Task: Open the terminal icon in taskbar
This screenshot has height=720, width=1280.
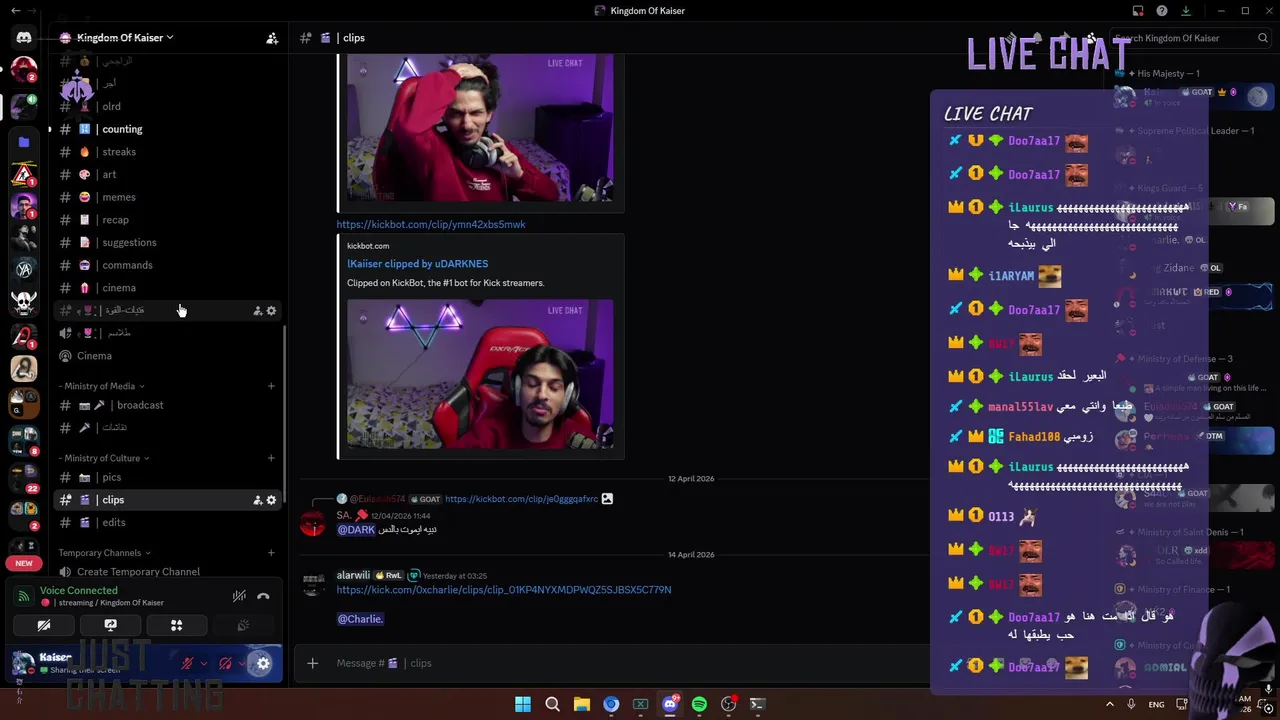Action: pos(757,704)
